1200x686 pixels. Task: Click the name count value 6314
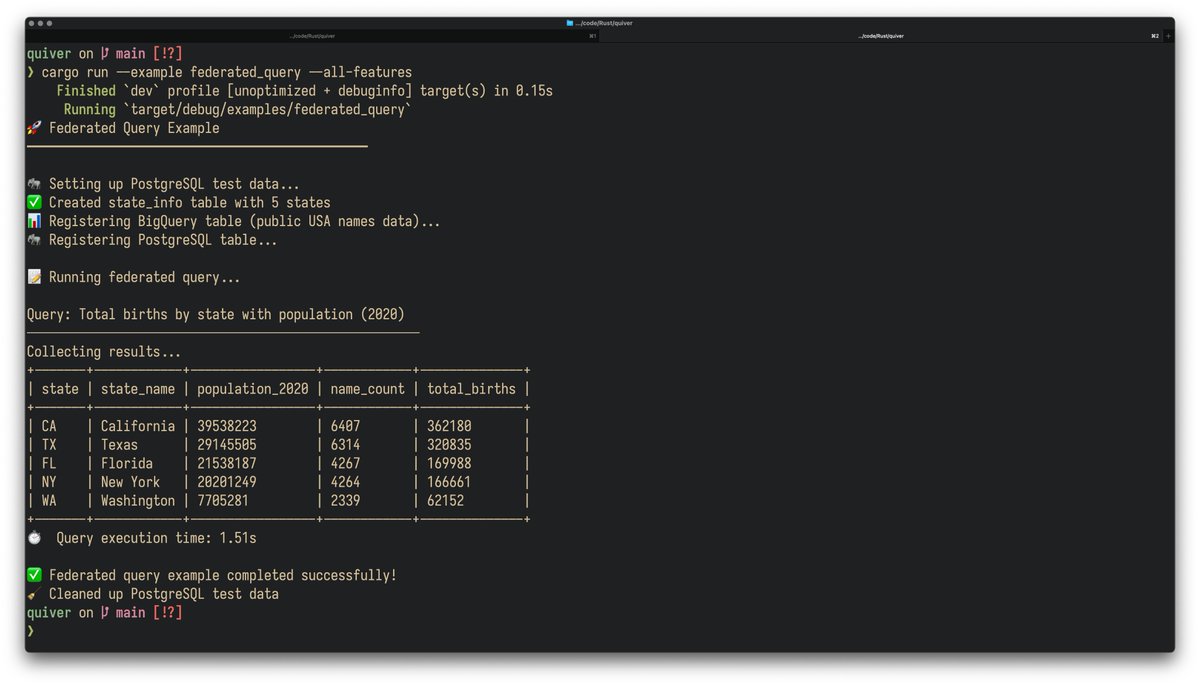click(345, 445)
